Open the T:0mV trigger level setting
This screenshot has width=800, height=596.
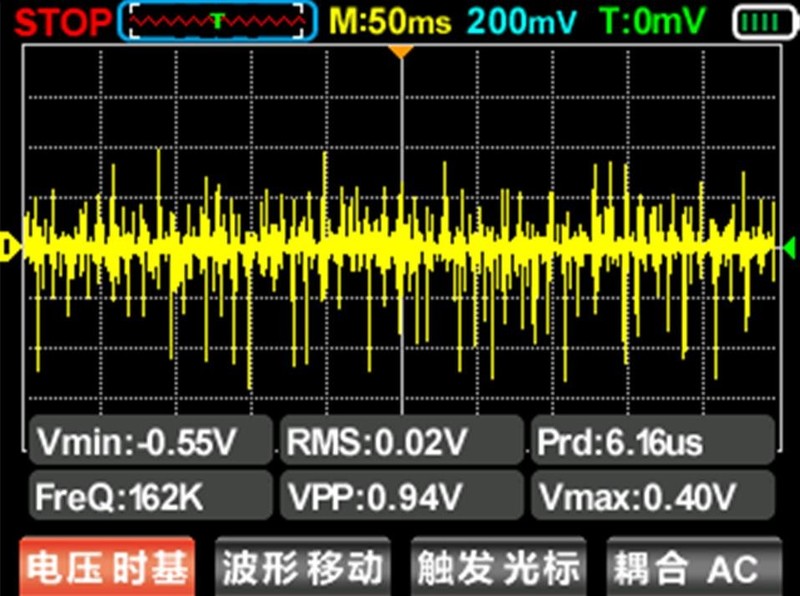653,21
